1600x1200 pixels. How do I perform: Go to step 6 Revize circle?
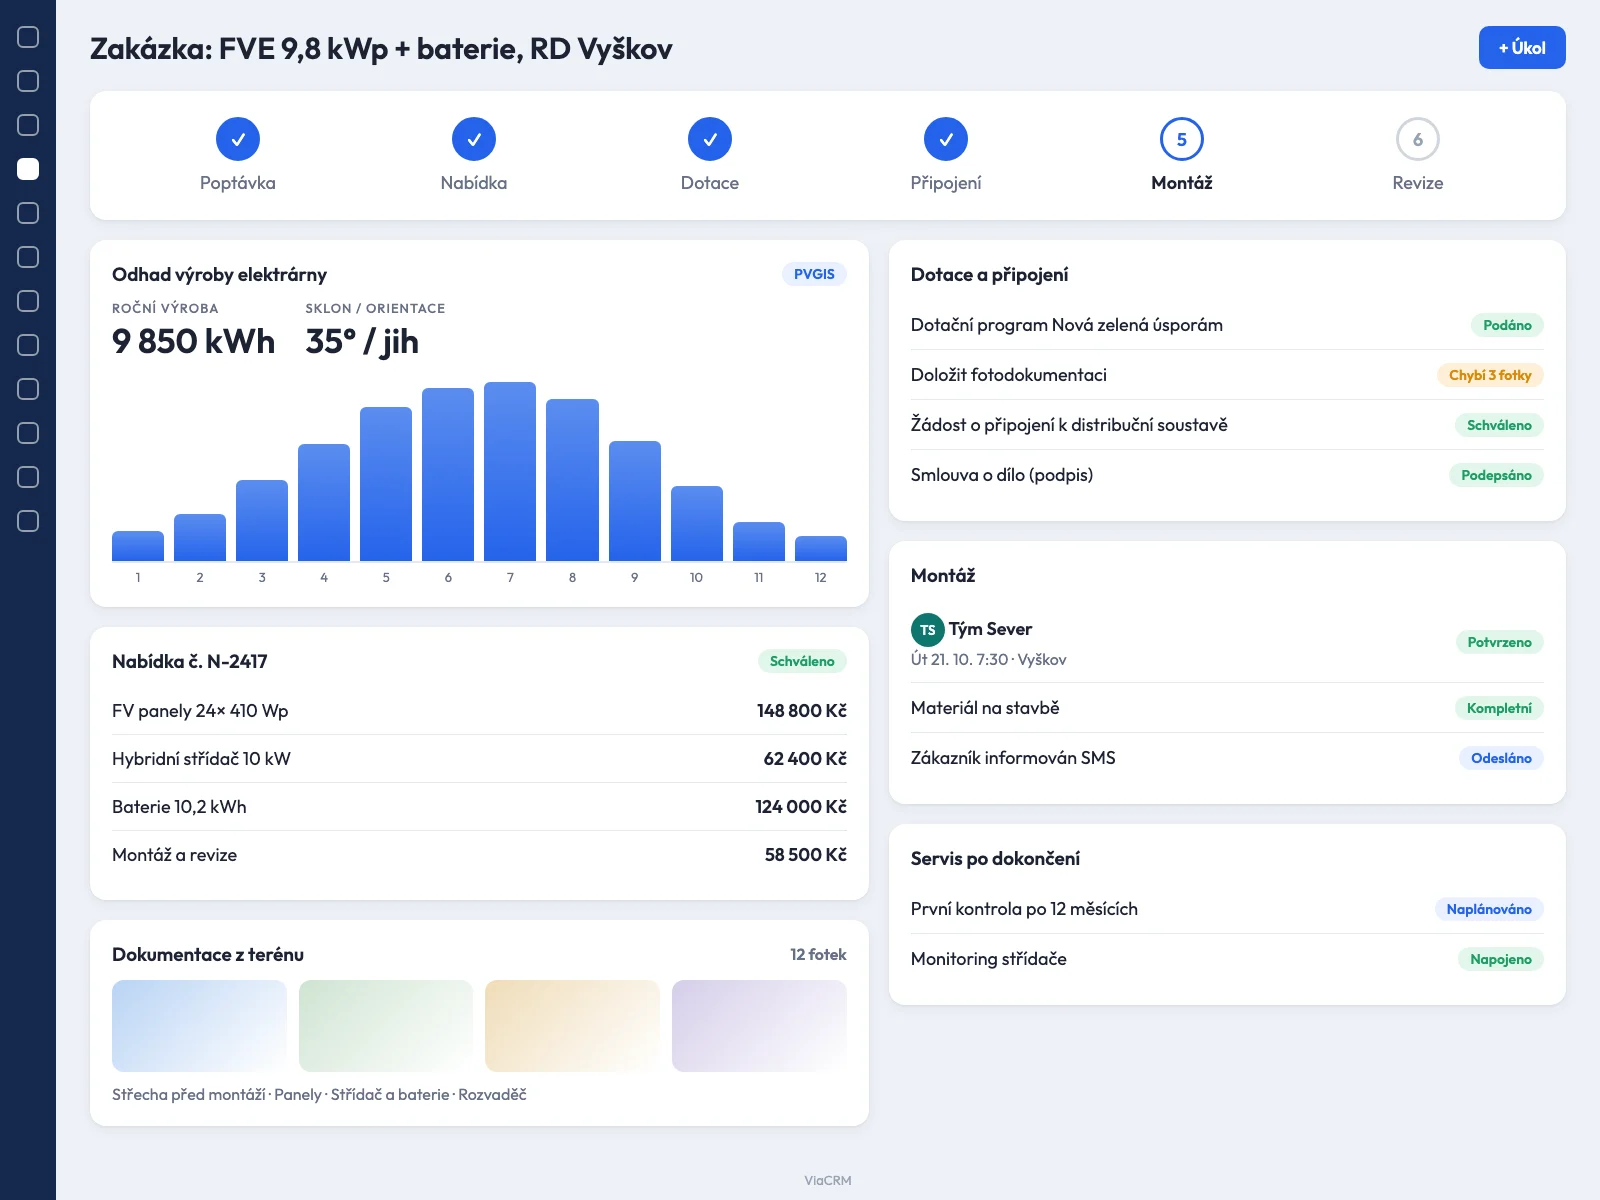tap(1418, 139)
